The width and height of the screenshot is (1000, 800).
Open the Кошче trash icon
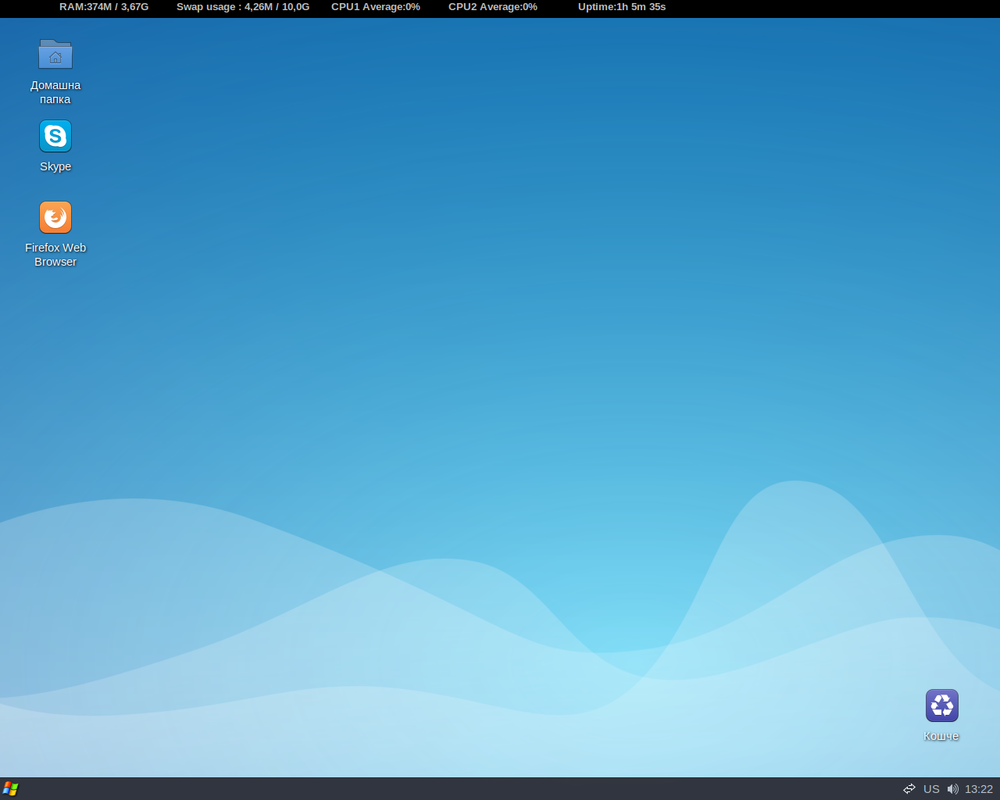point(942,706)
